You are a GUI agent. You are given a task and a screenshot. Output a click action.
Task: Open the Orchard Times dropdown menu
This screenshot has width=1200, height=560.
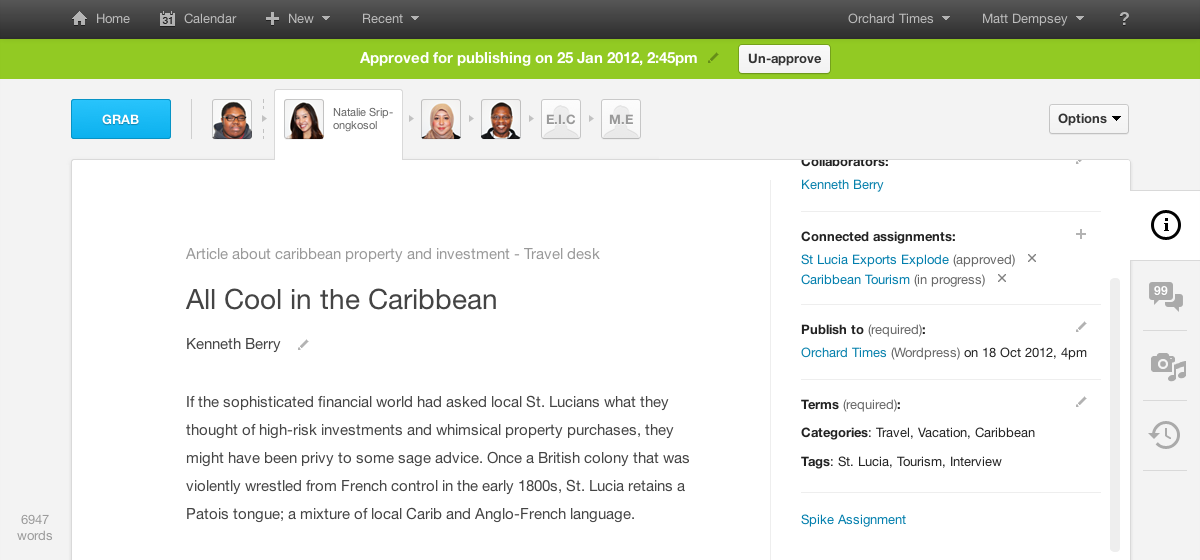pos(898,19)
